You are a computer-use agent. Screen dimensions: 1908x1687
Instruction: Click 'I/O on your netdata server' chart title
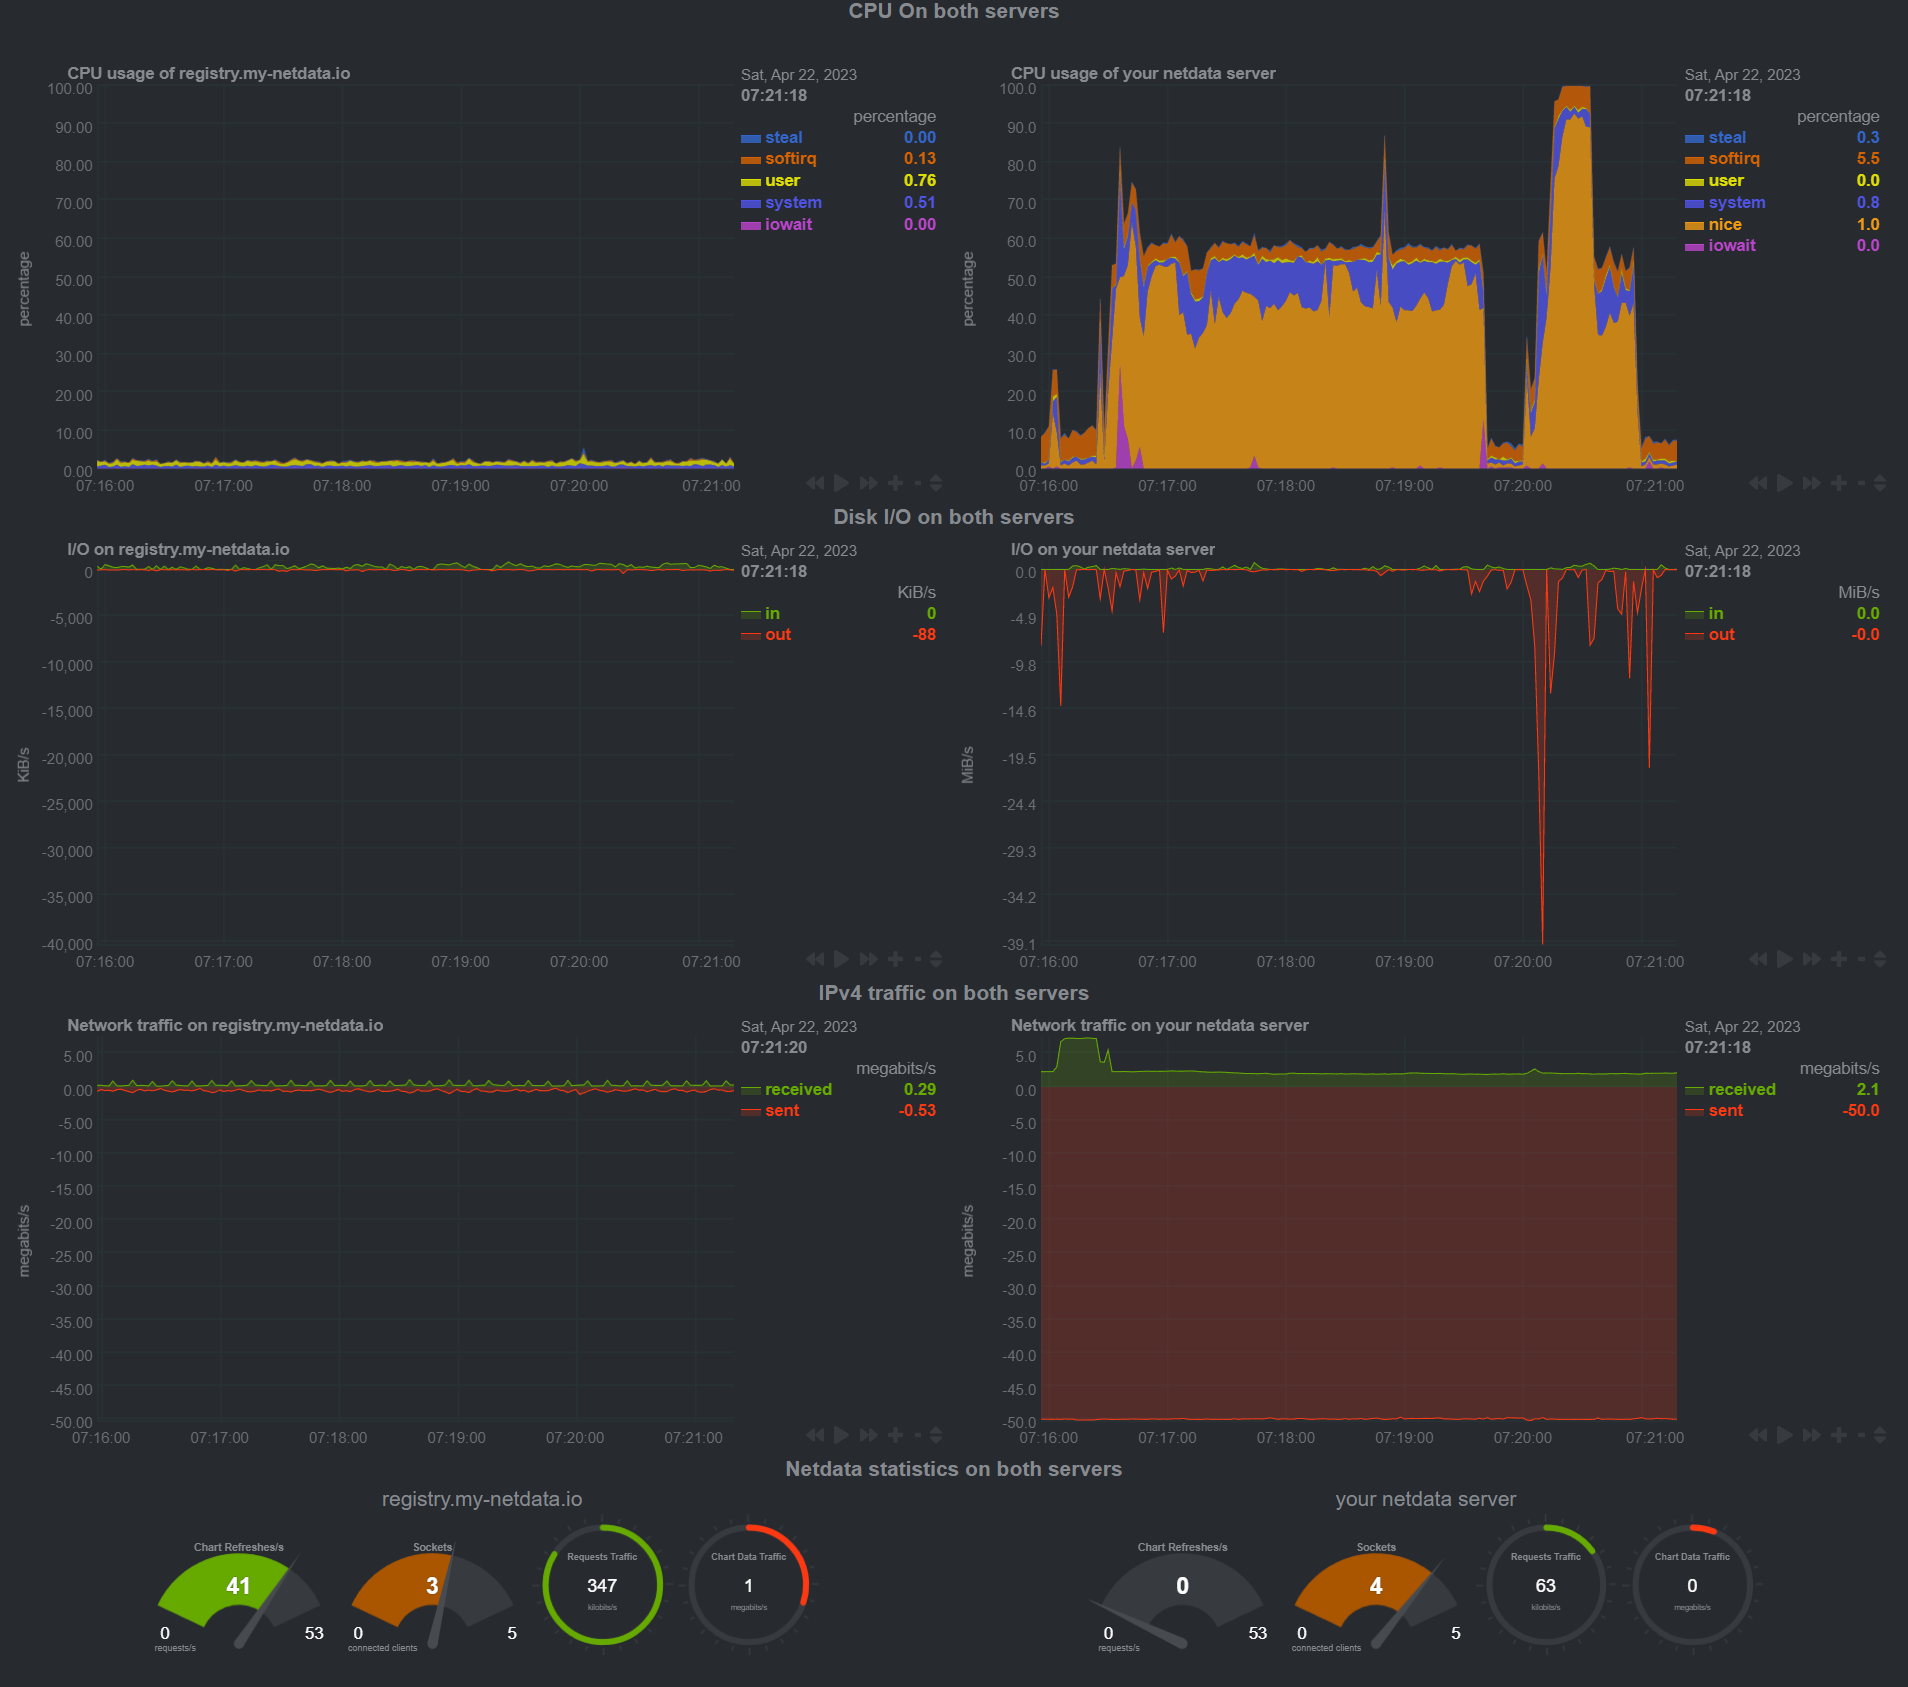[1112, 549]
